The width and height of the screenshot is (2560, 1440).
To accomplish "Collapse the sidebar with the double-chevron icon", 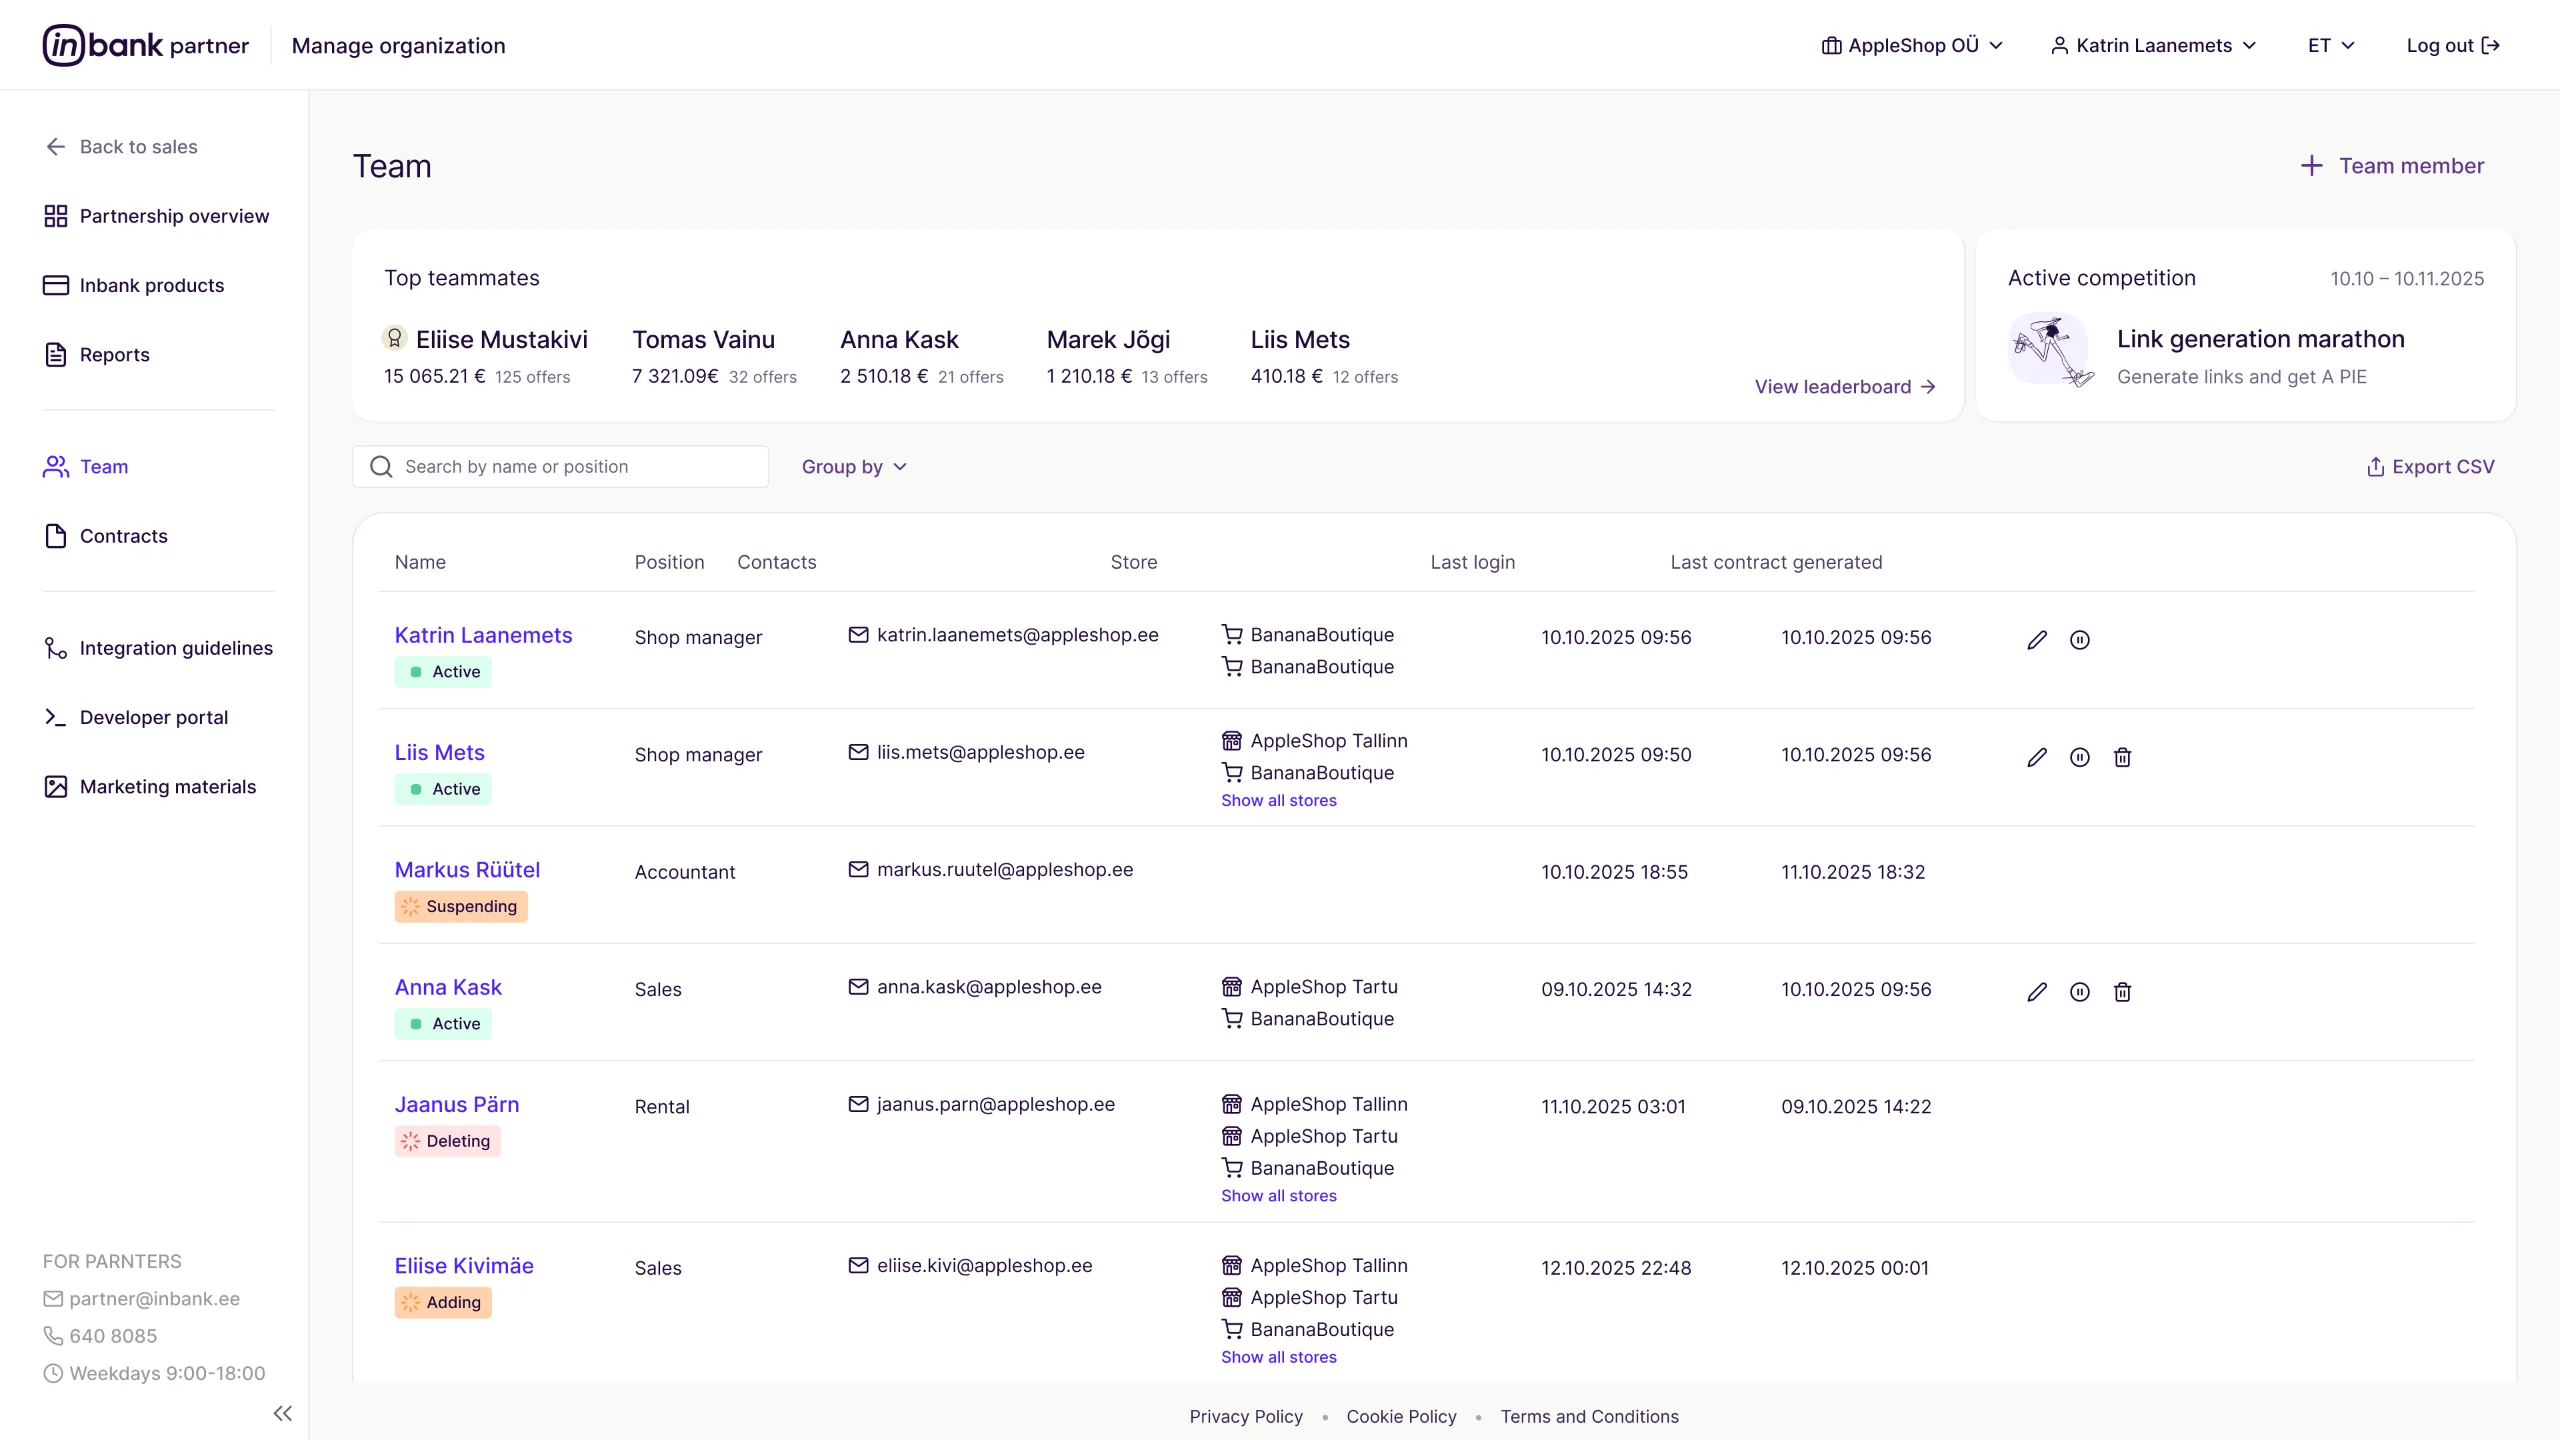I will (x=283, y=1413).
